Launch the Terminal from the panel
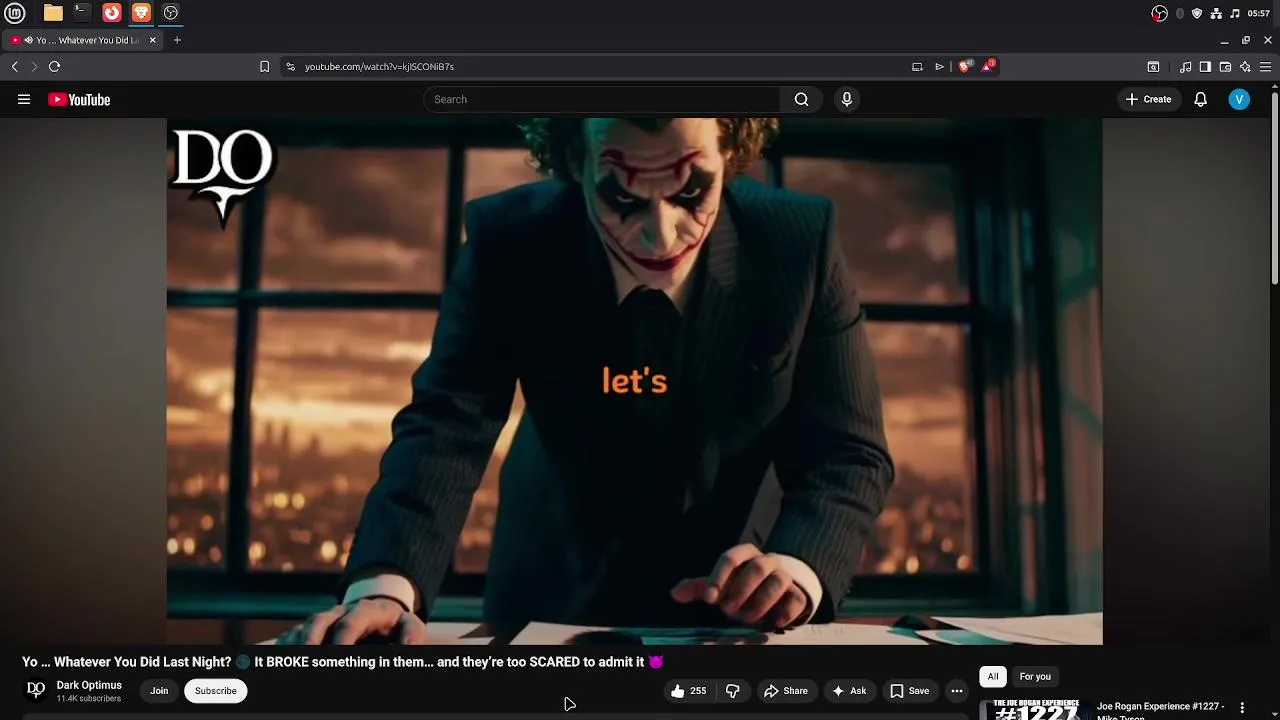Image resolution: width=1280 pixels, height=720 pixels. coord(82,13)
